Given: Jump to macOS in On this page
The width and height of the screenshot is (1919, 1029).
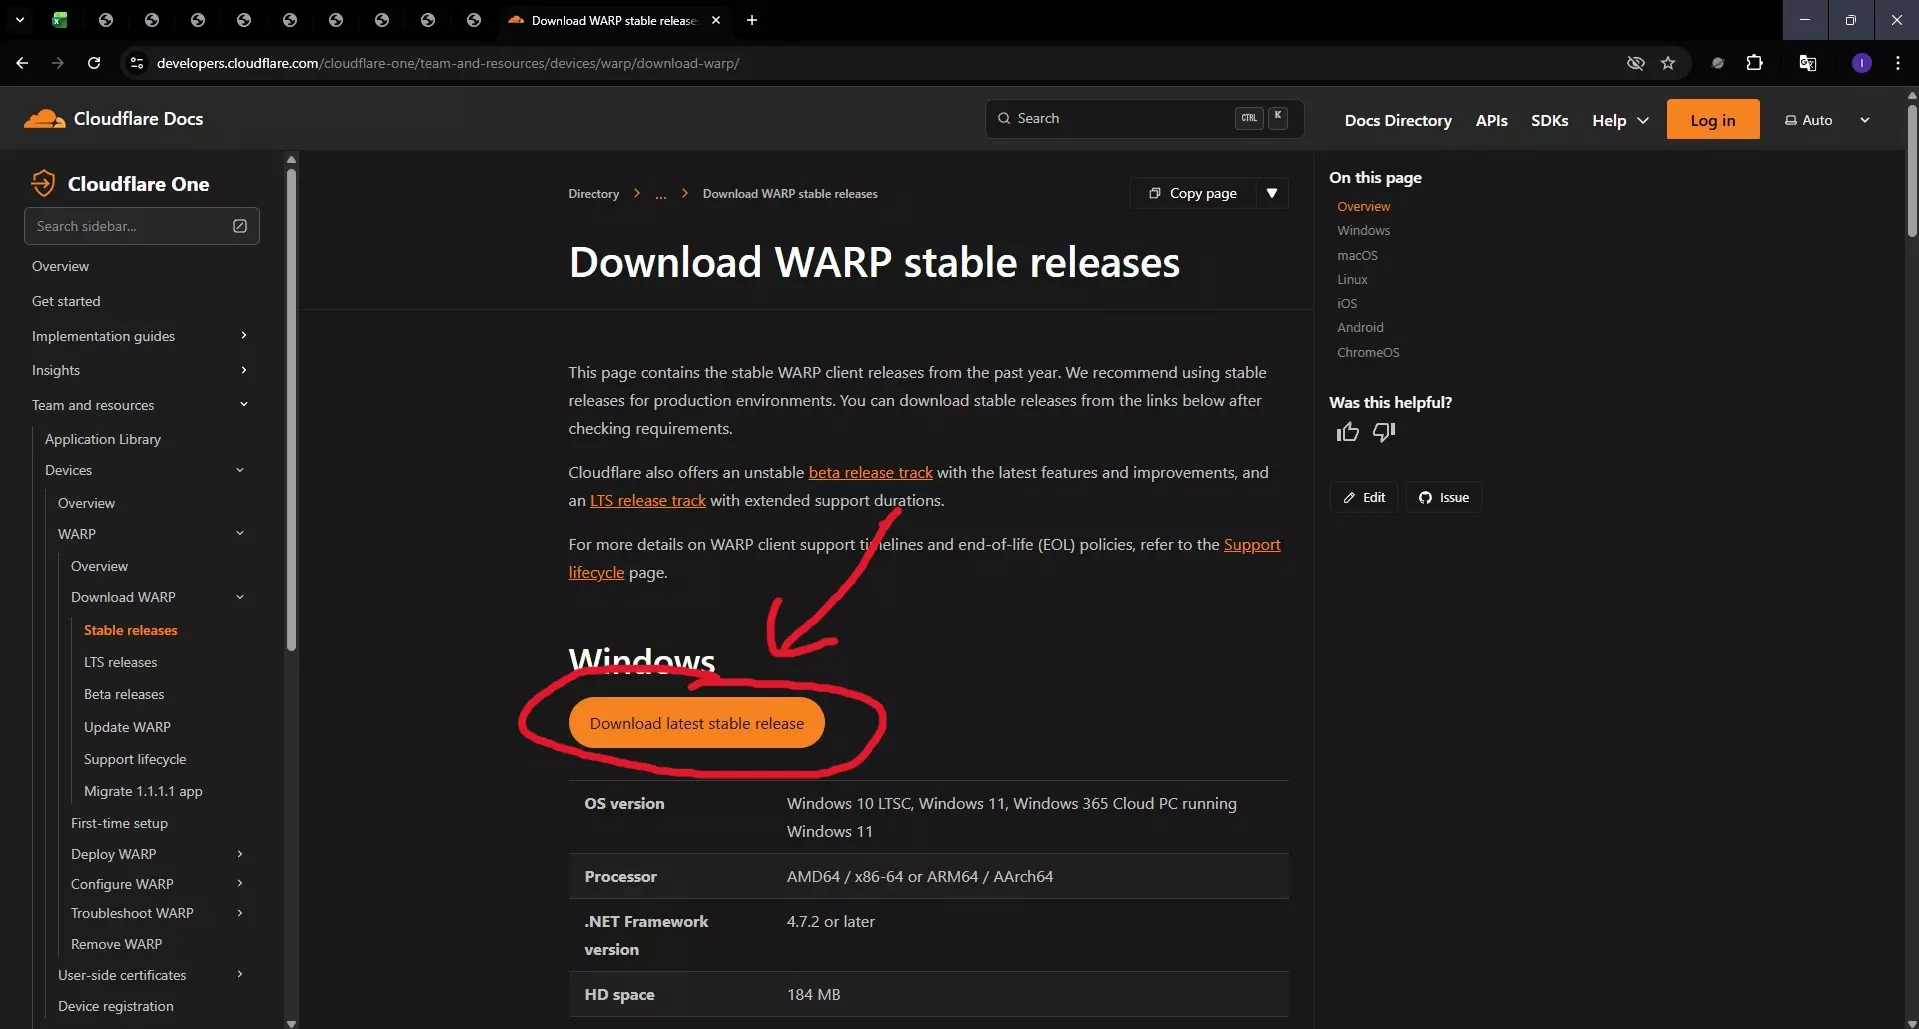Looking at the screenshot, I should [x=1357, y=256].
